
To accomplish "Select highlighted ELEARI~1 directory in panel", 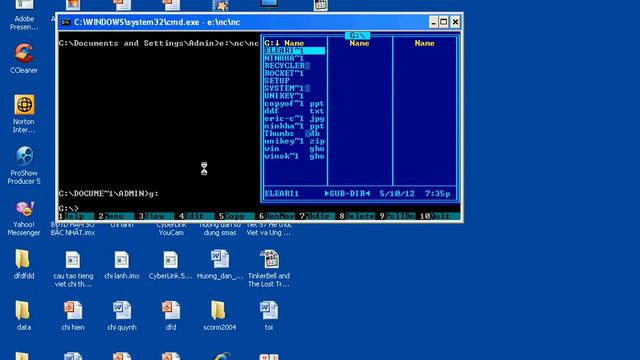I will (294, 51).
